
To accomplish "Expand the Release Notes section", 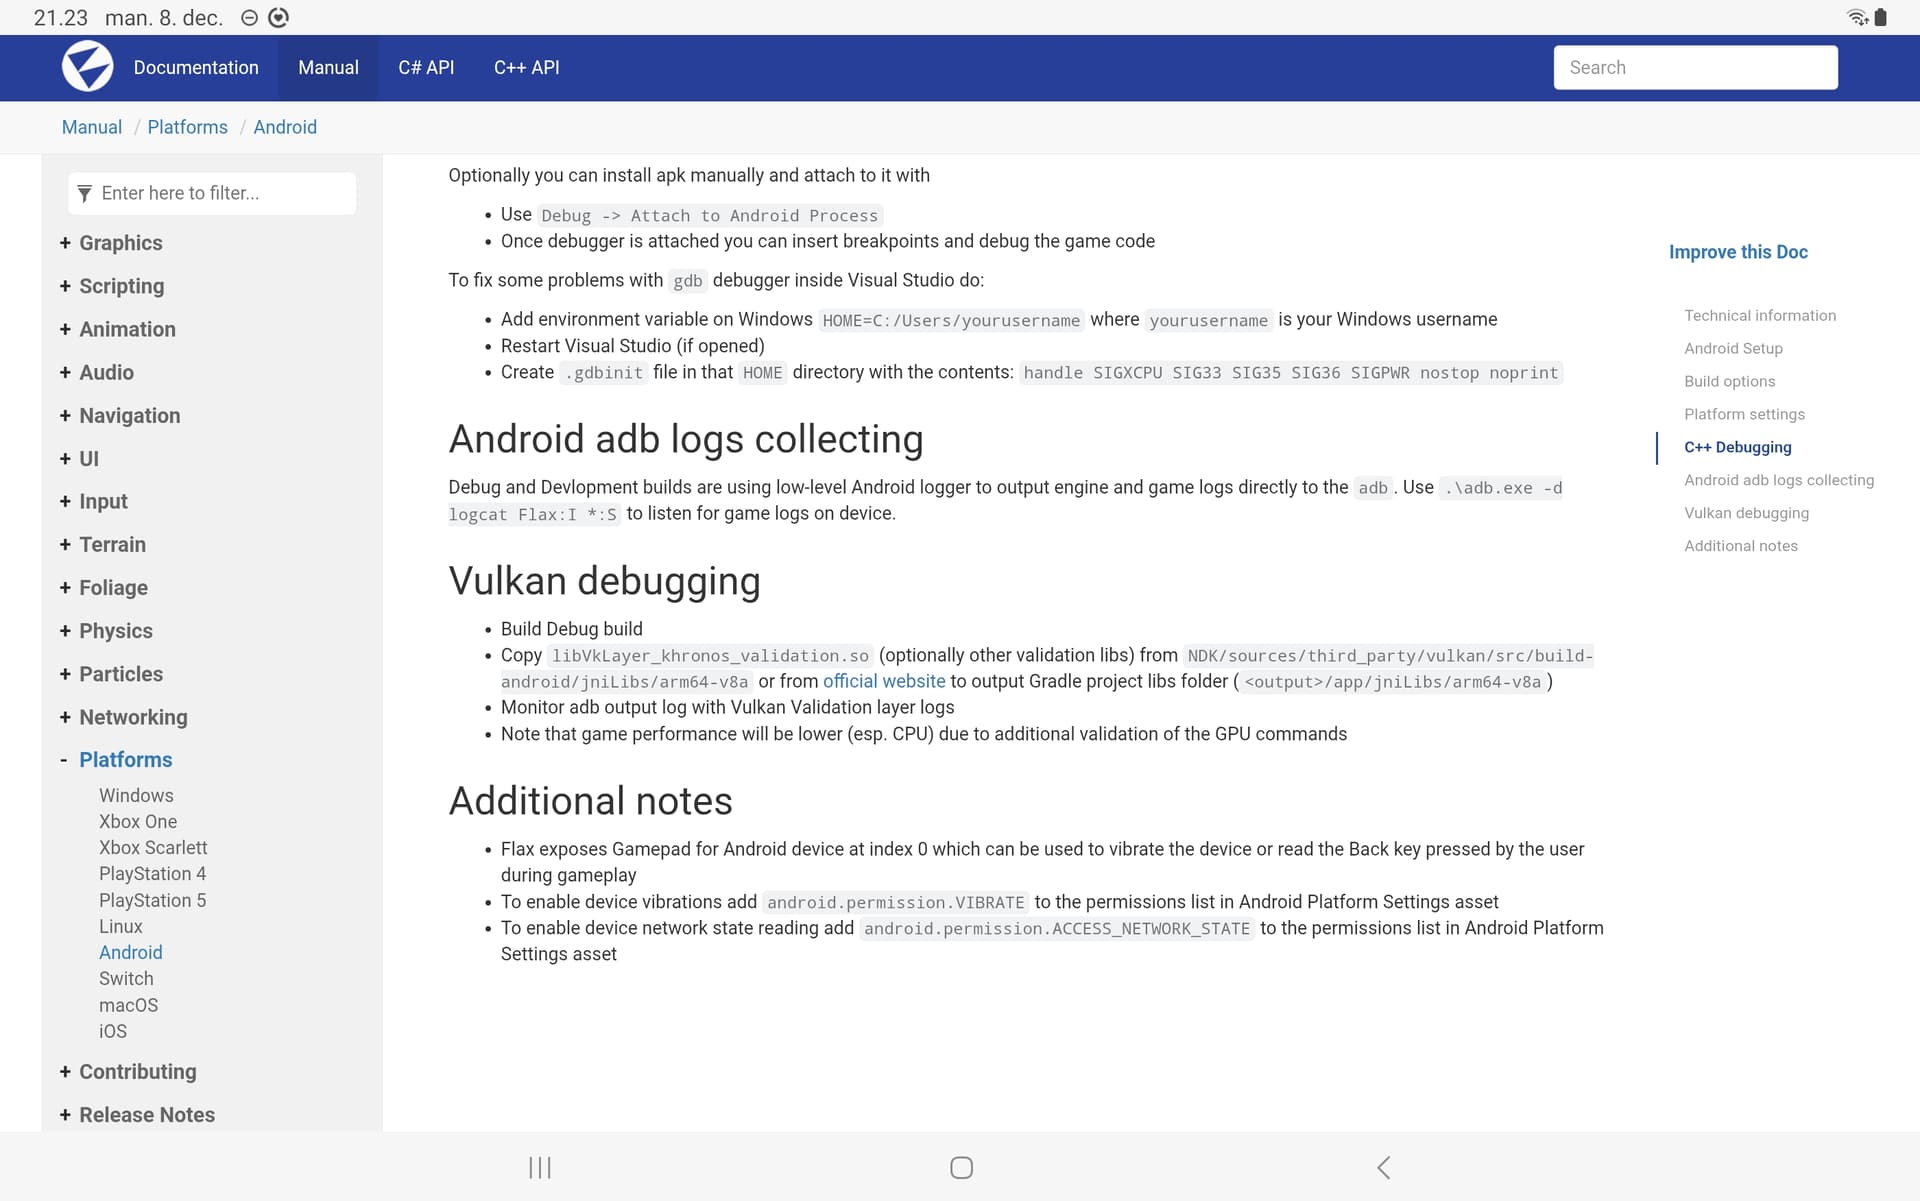I will (x=65, y=1115).
